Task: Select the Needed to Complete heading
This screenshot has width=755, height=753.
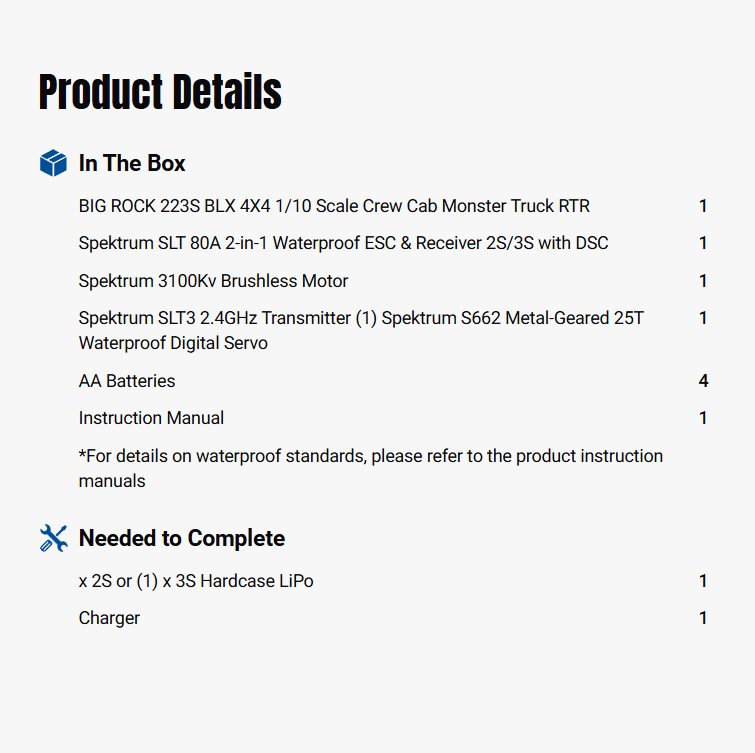Action: (x=182, y=538)
